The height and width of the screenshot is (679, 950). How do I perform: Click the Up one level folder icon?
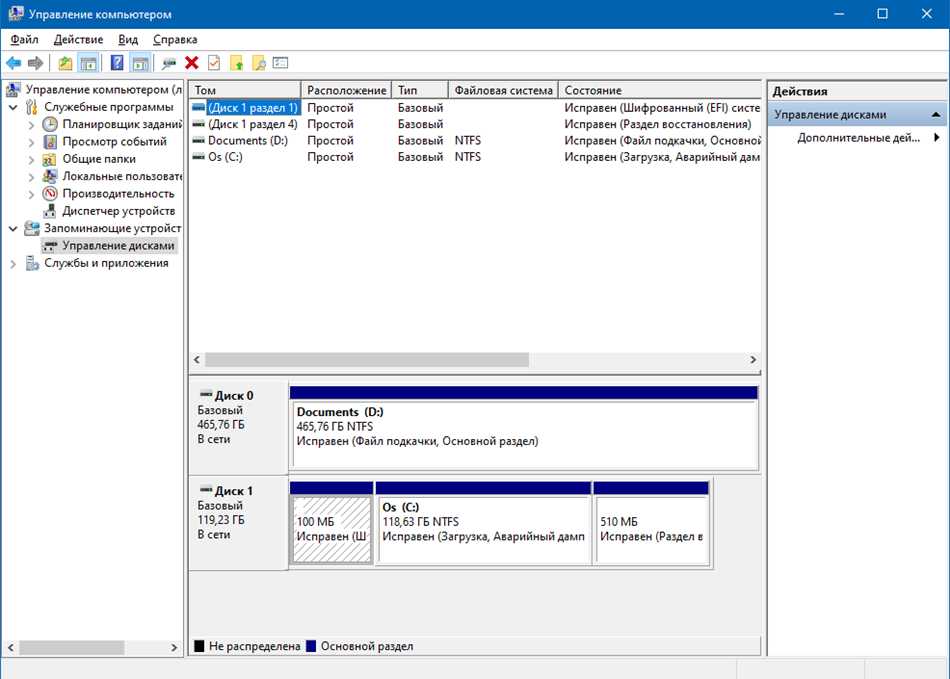(65, 63)
